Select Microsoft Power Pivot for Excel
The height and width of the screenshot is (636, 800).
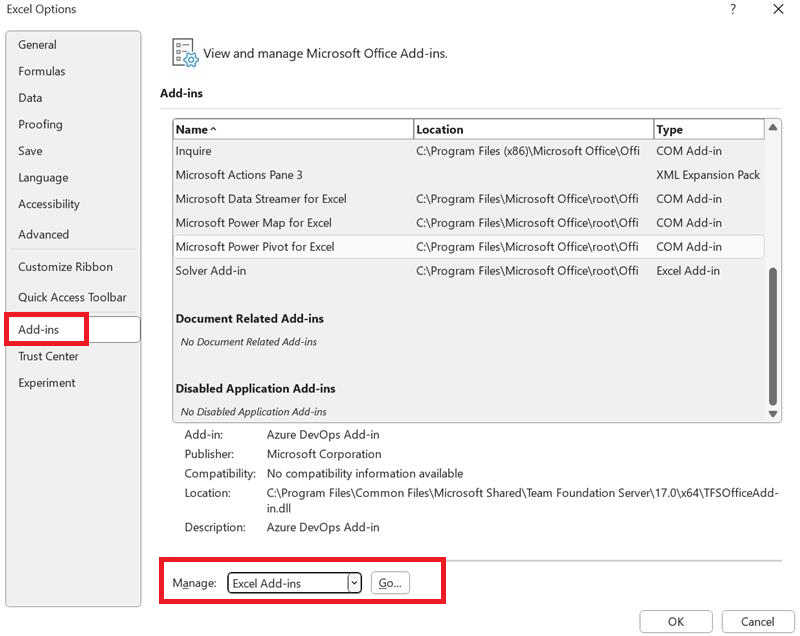pyautogui.click(x=469, y=247)
